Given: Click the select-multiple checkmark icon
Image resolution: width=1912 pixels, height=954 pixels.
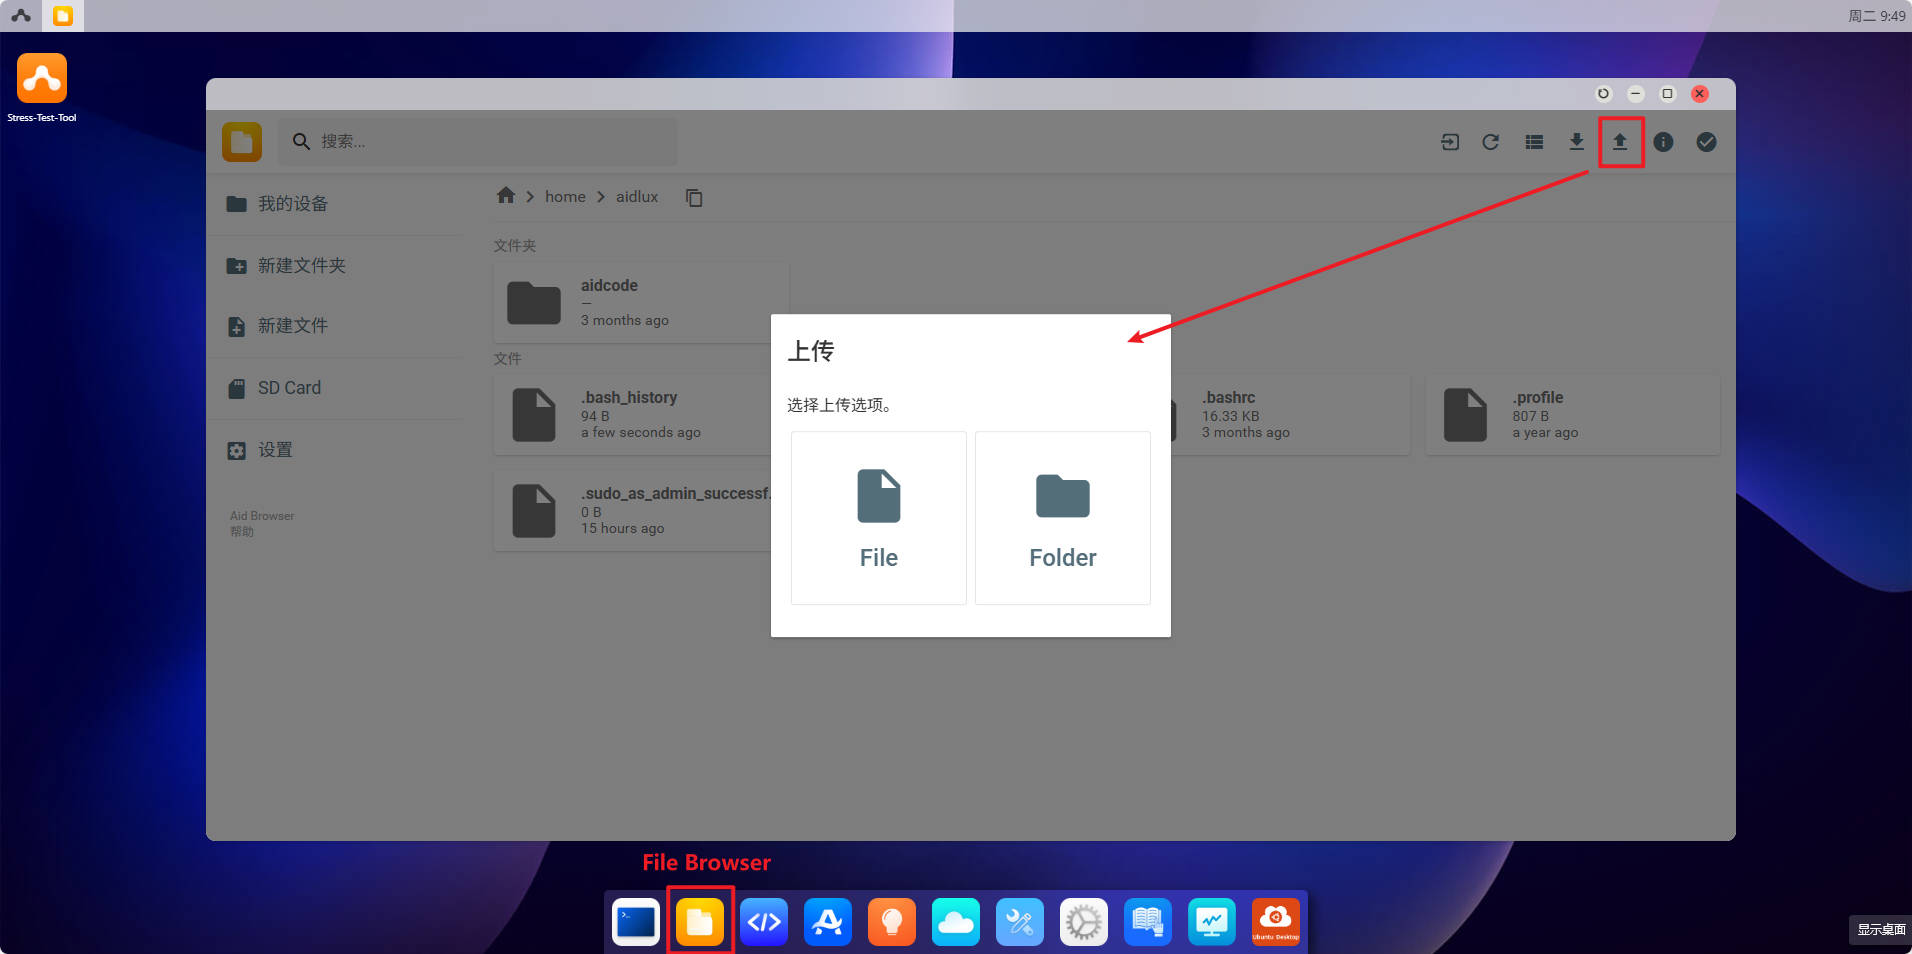Looking at the screenshot, I should (x=1706, y=142).
